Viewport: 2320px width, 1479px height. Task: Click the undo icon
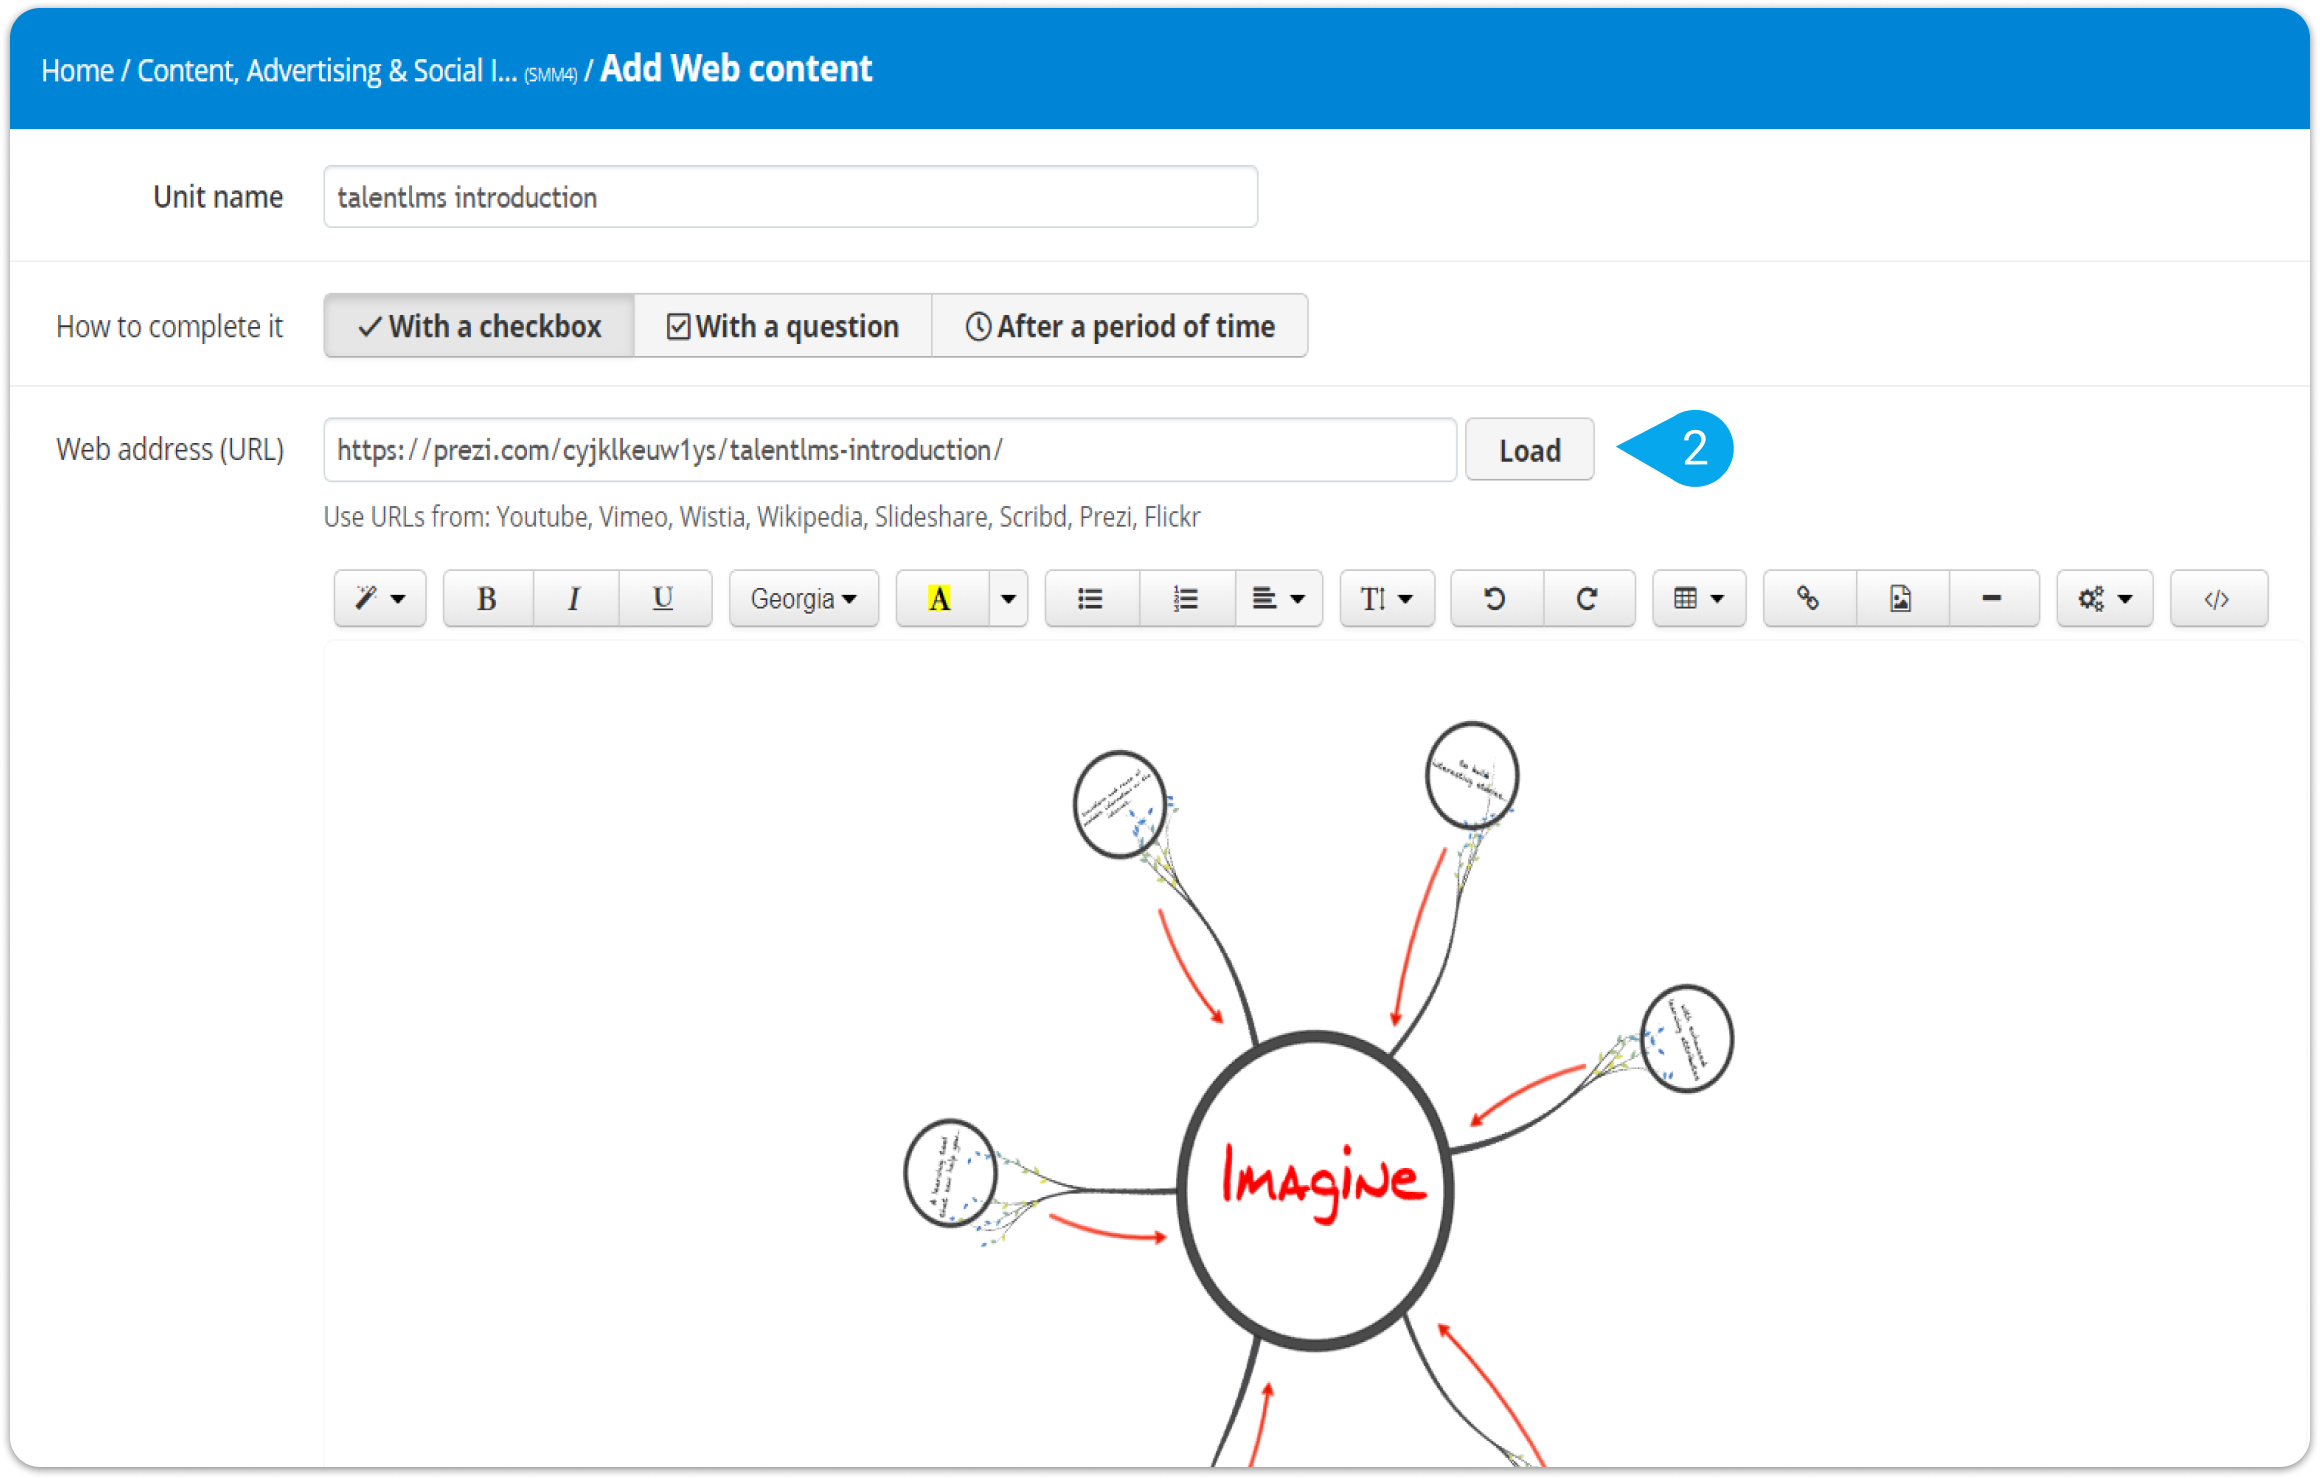coord(1495,597)
